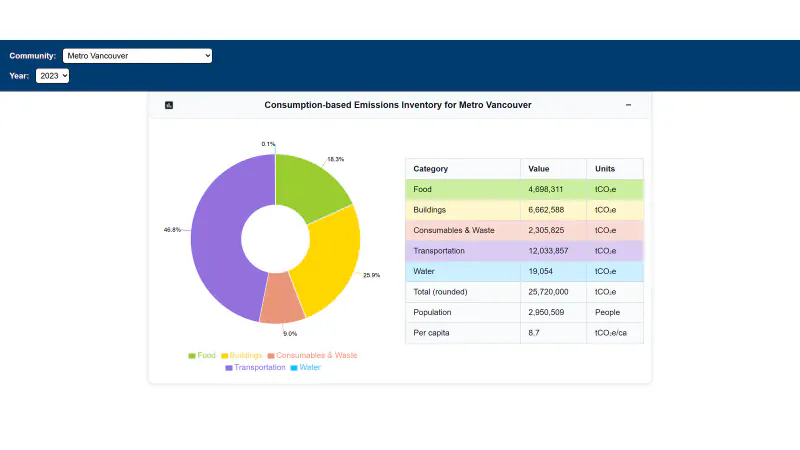Image resolution: width=800 pixels, height=450 pixels.
Task: Toggle the Food legend item
Action: coord(202,355)
